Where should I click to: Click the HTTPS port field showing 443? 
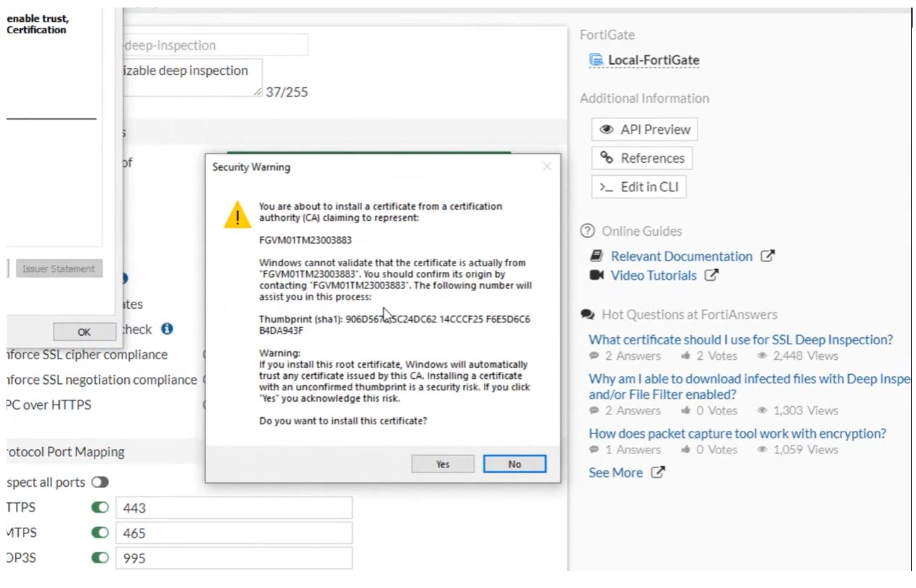tap(234, 508)
